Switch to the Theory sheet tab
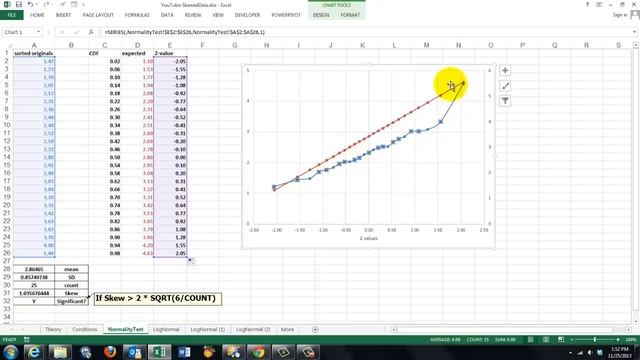640x360 pixels. tap(53, 329)
